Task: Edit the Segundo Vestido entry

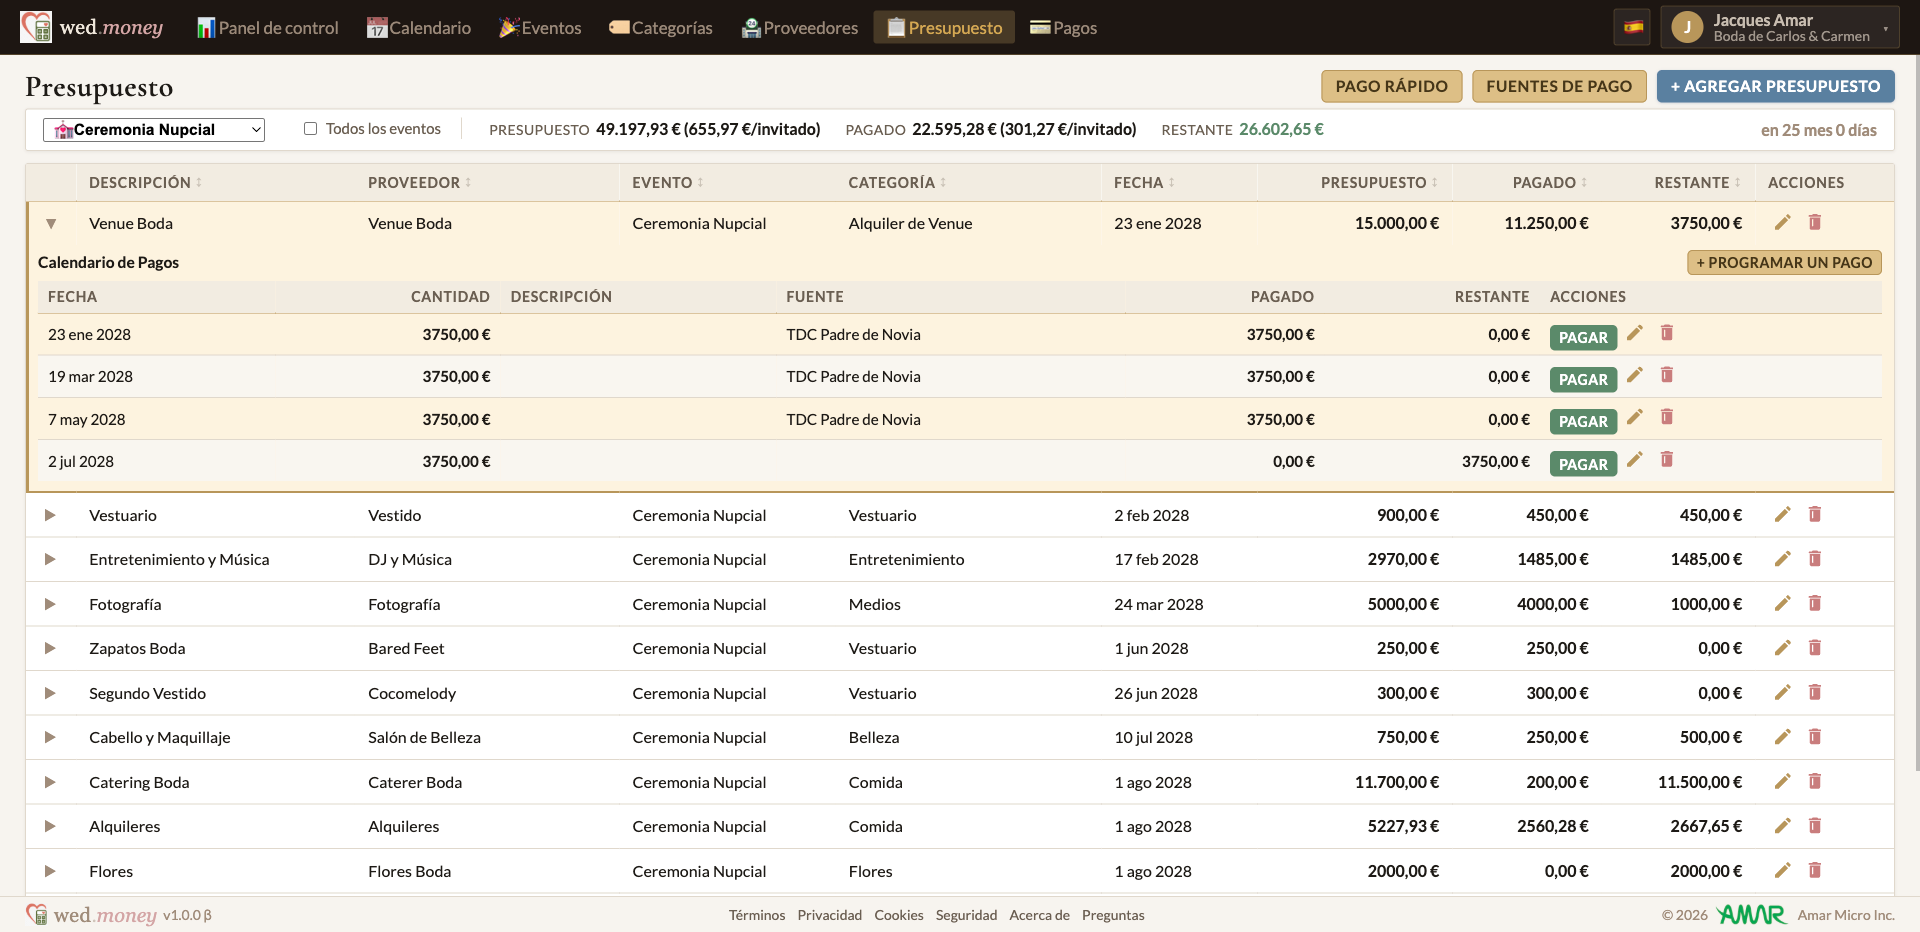Action: click(1782, 692)
